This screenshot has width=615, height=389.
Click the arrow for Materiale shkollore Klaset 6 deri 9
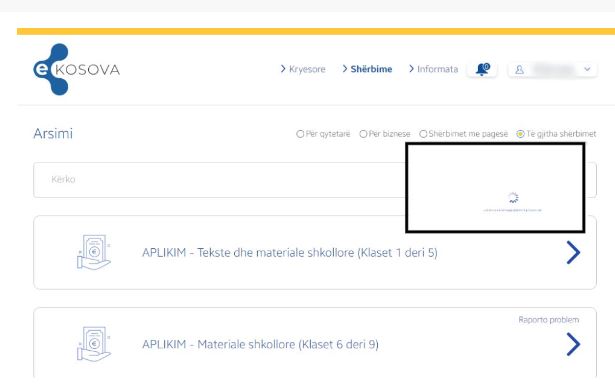(573, 344)
